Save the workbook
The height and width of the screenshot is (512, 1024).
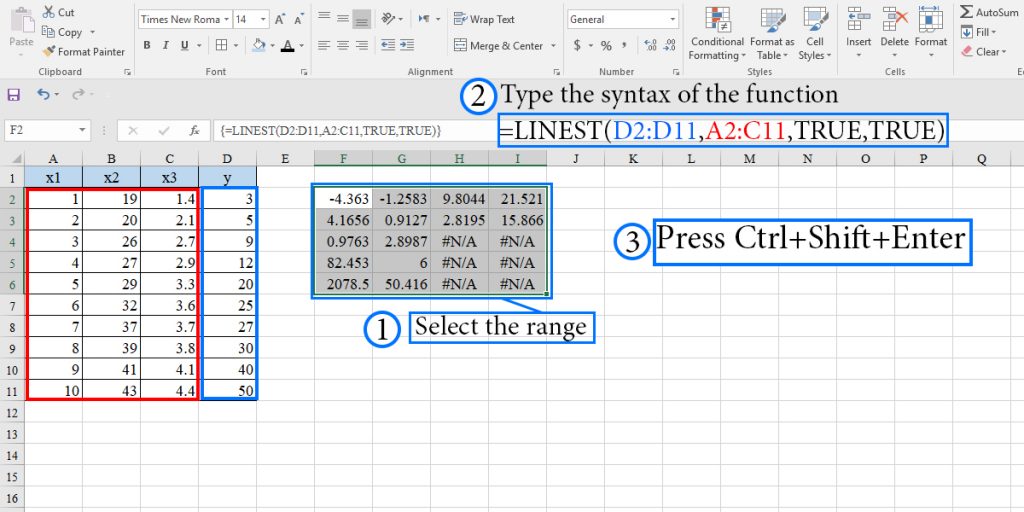coord(14,95)
